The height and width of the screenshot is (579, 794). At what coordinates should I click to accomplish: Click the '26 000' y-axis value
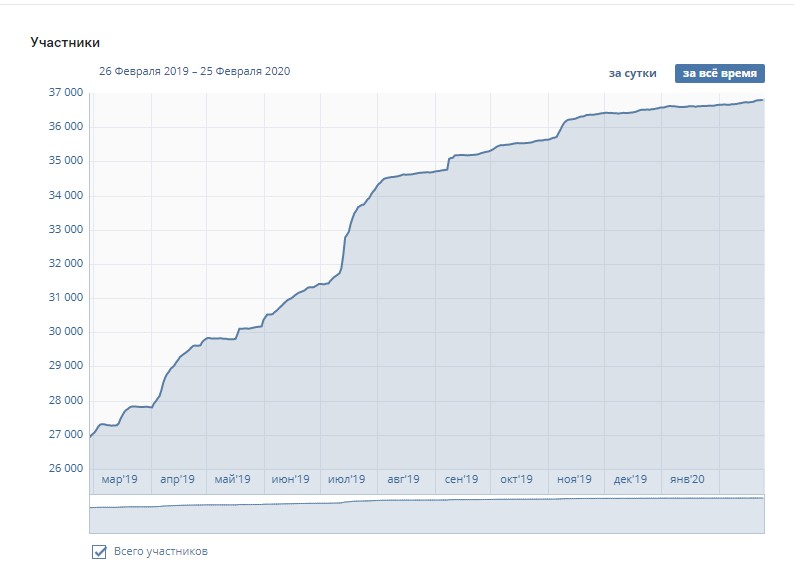pos(66,469)
